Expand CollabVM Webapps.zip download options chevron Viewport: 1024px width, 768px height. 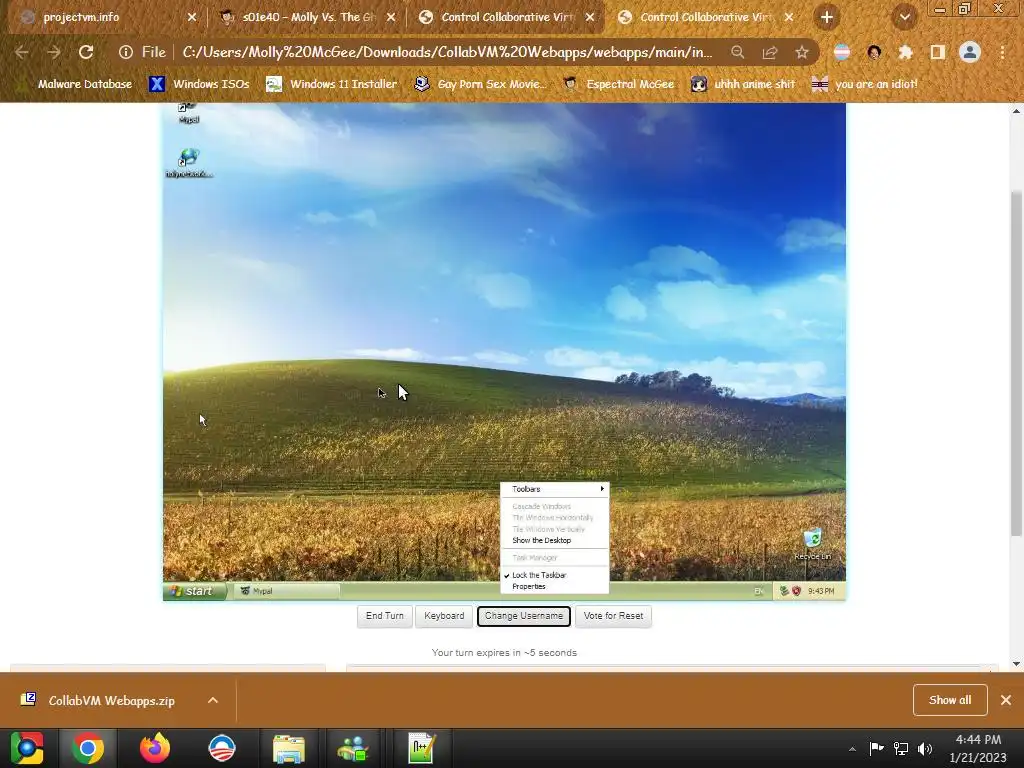[x=213, y=701]
